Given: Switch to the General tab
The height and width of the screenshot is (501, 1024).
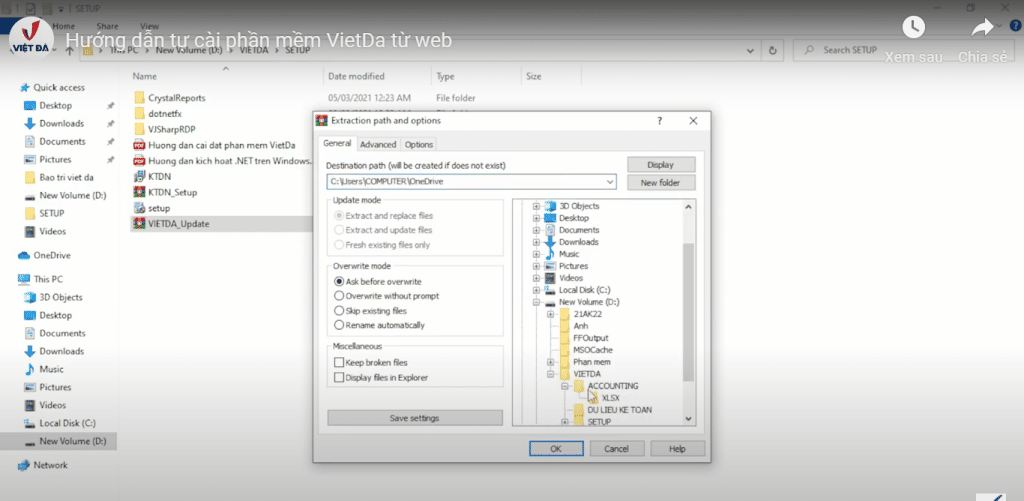Looking at the screenshot, I should (338, 144).
